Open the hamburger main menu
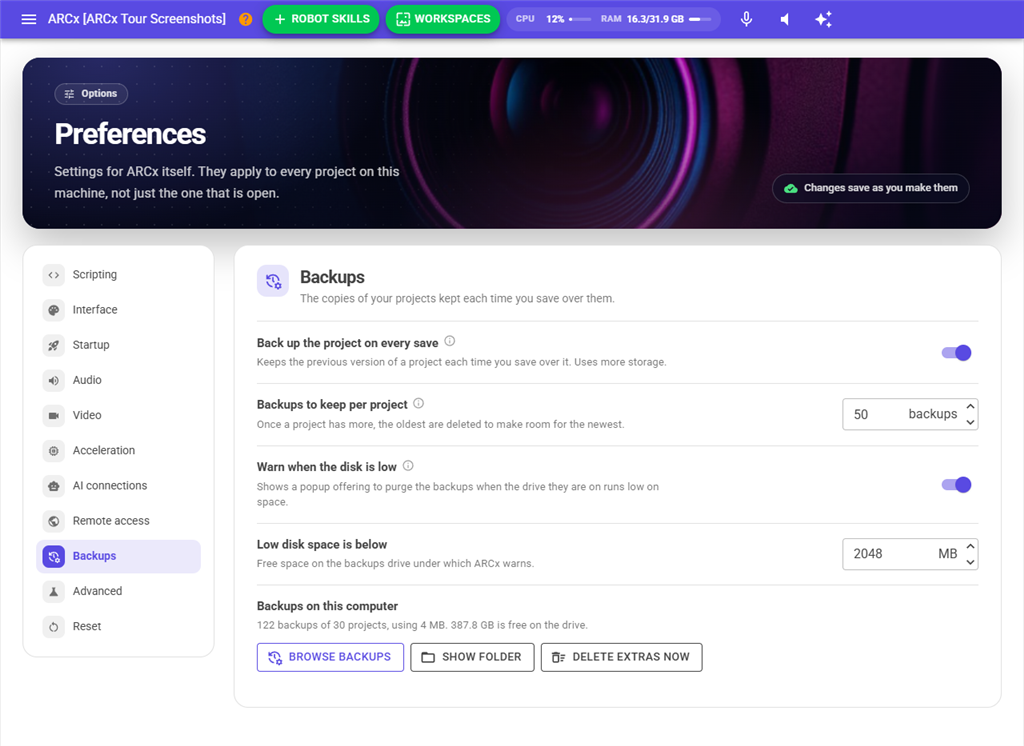This screenshot has width=1024, height=746. (29, 19)
